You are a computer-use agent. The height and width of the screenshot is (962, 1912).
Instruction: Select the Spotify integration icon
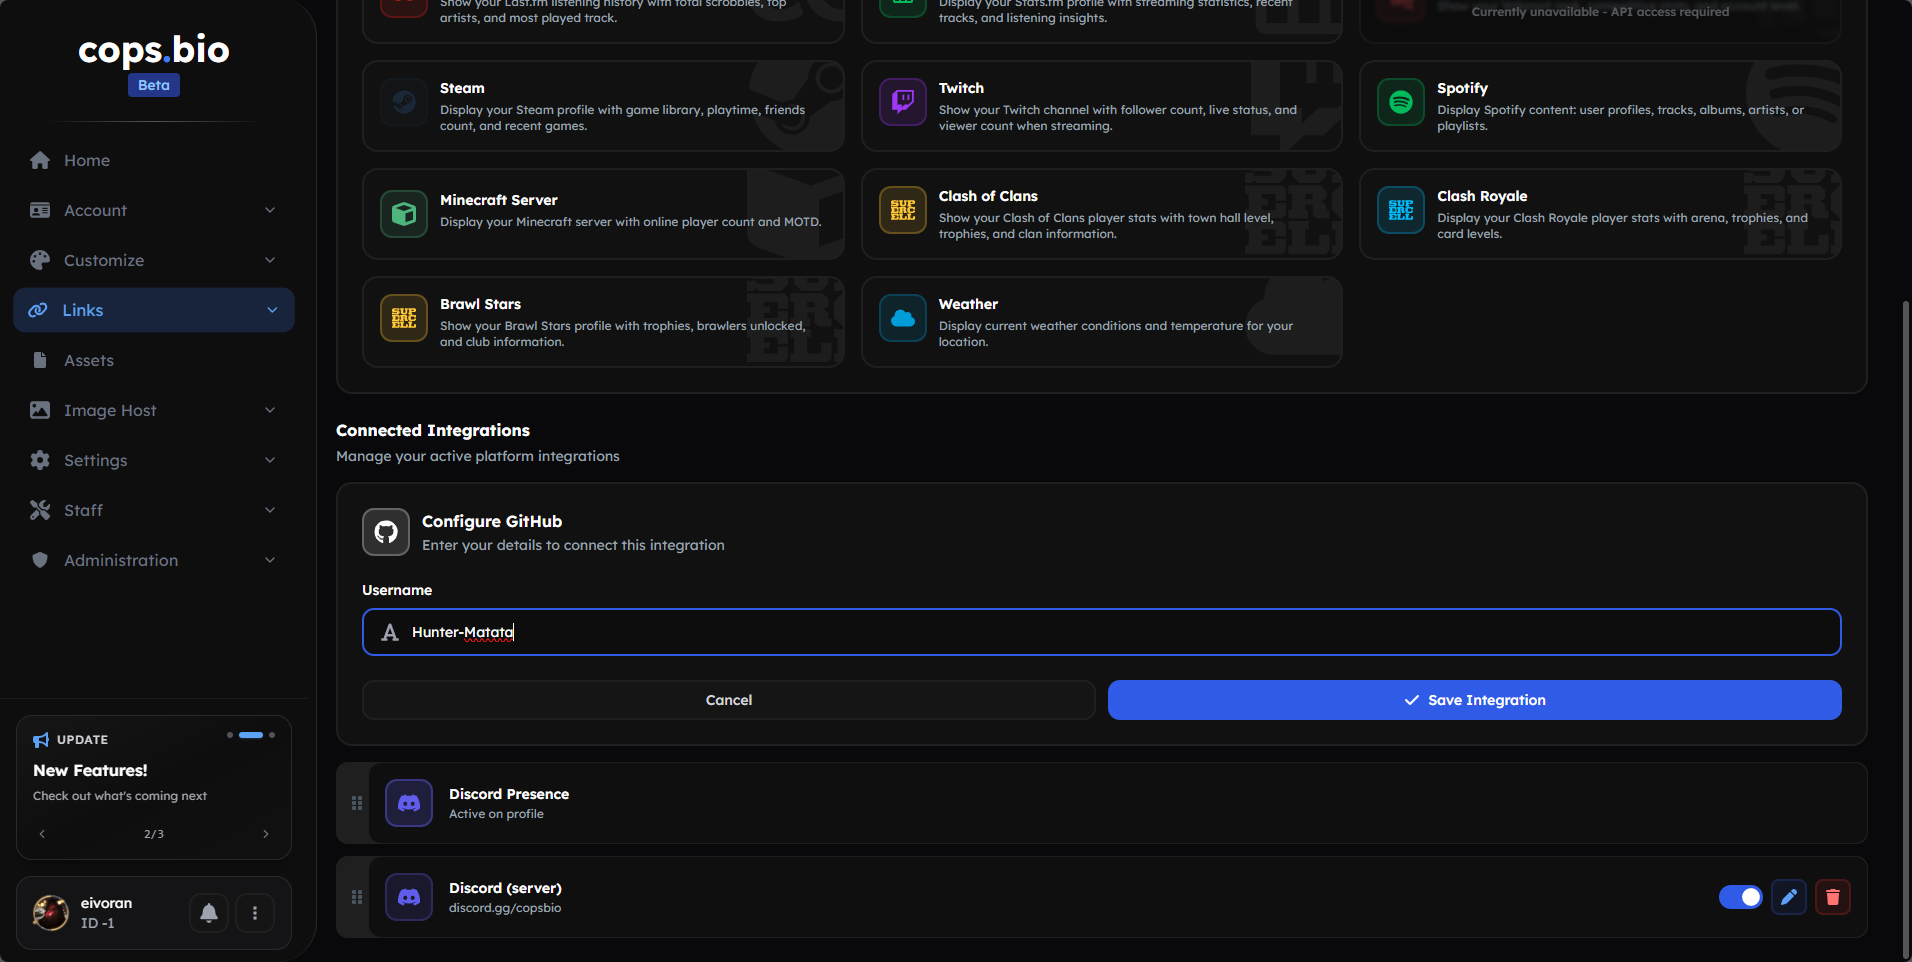click(x=1400, y=103)
